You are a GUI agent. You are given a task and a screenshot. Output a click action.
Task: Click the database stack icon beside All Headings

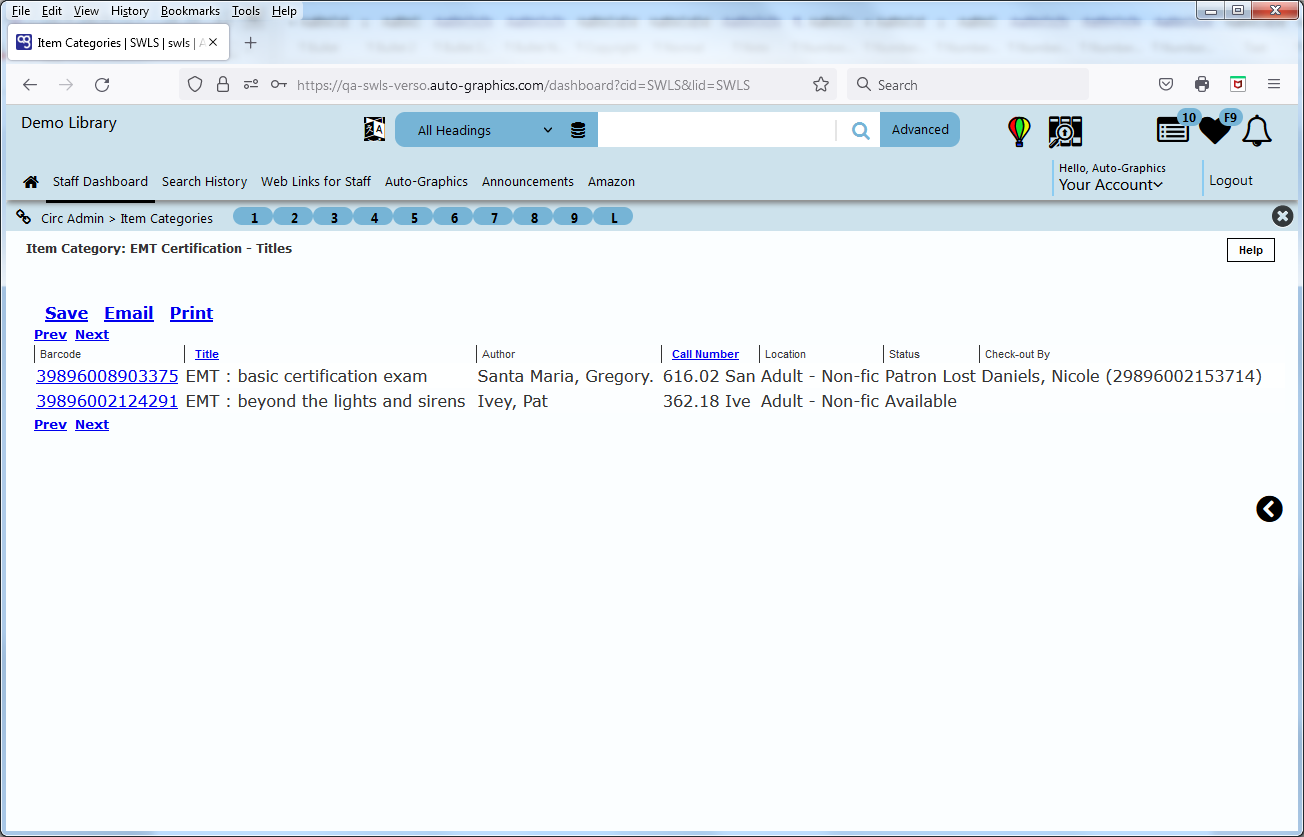coord(578,130)
